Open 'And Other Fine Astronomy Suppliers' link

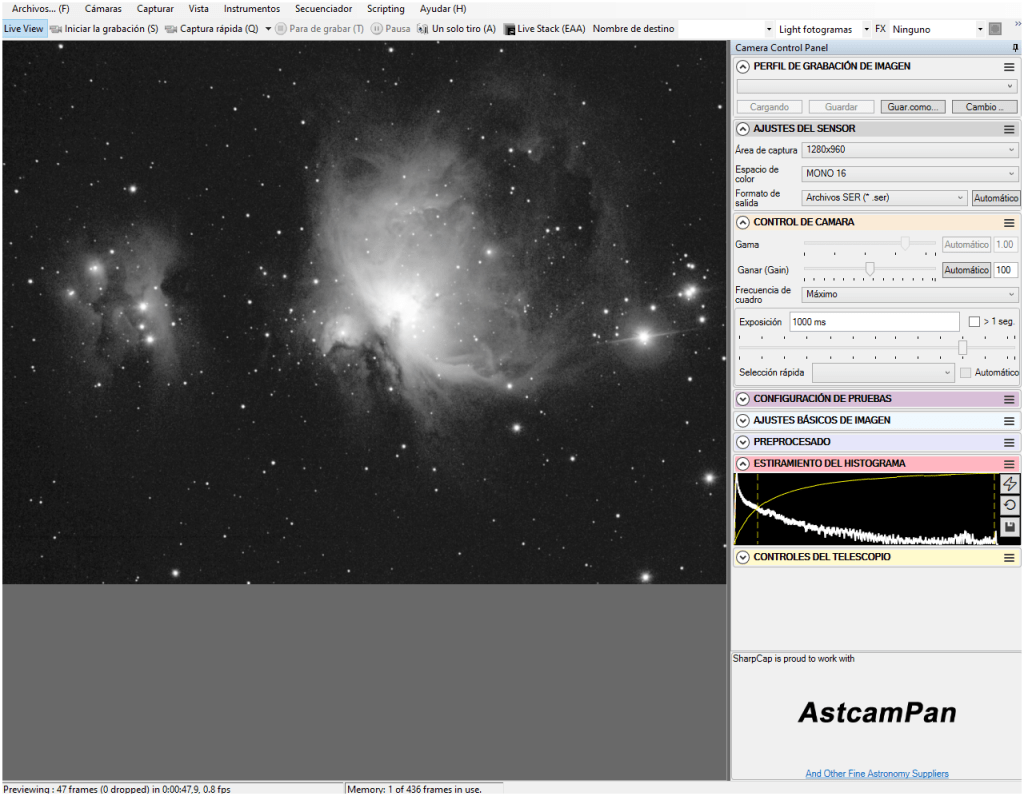pyautogui.click(x=876, y=773)
